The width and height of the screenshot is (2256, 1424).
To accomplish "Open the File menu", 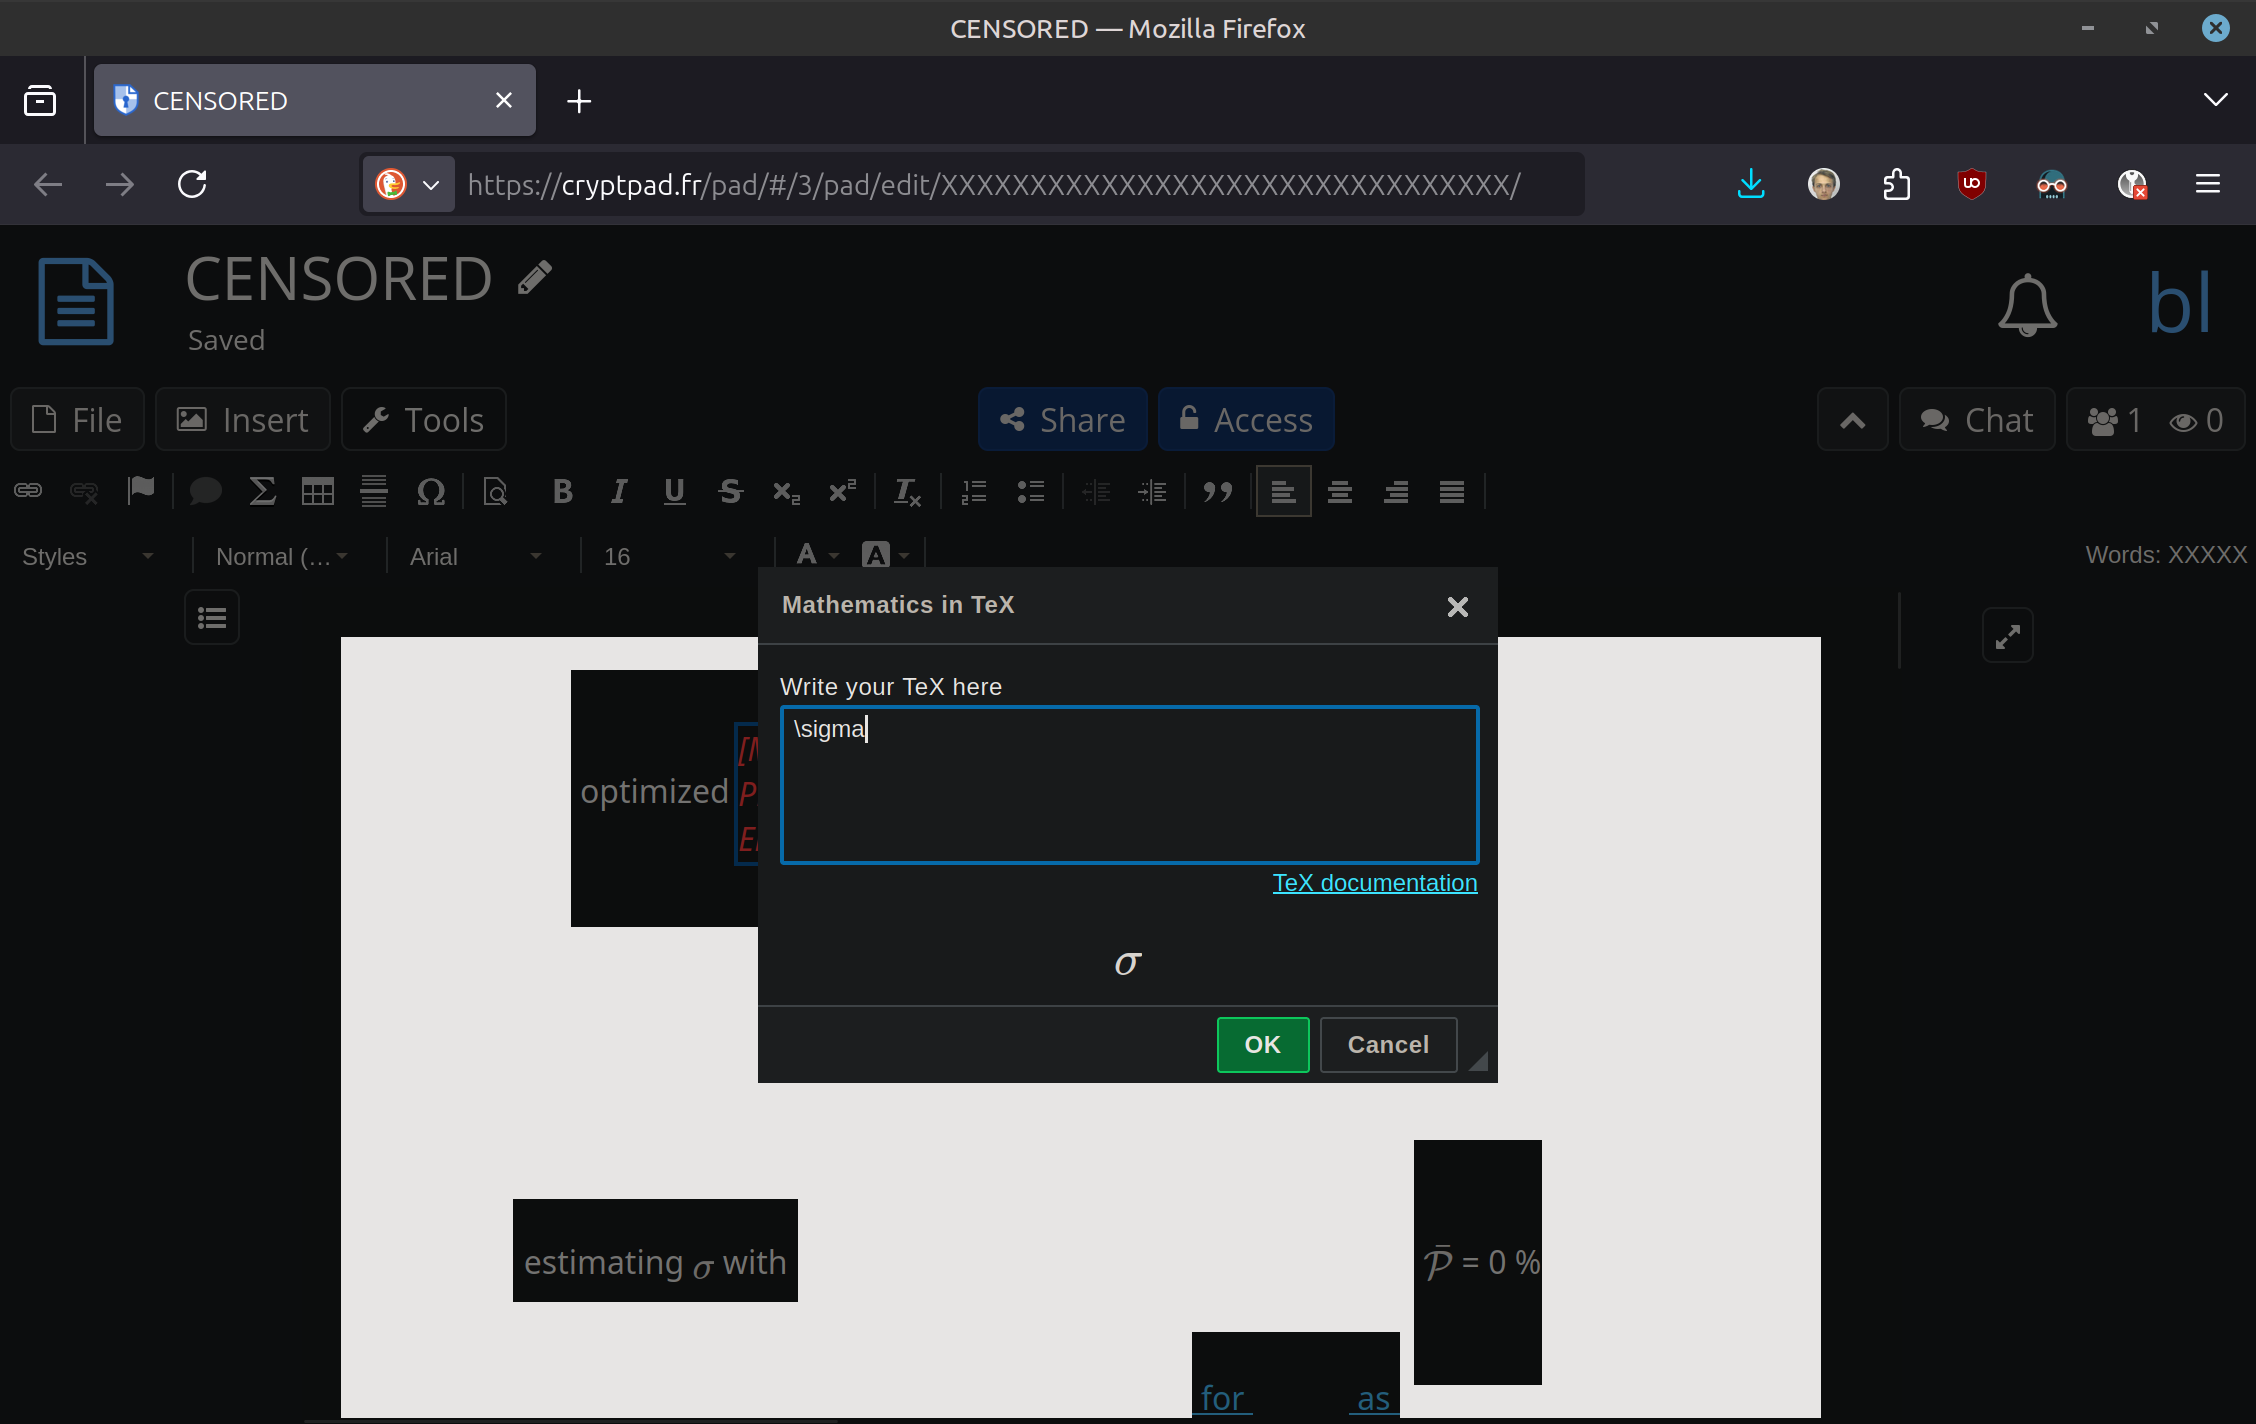I will point(78,420).
